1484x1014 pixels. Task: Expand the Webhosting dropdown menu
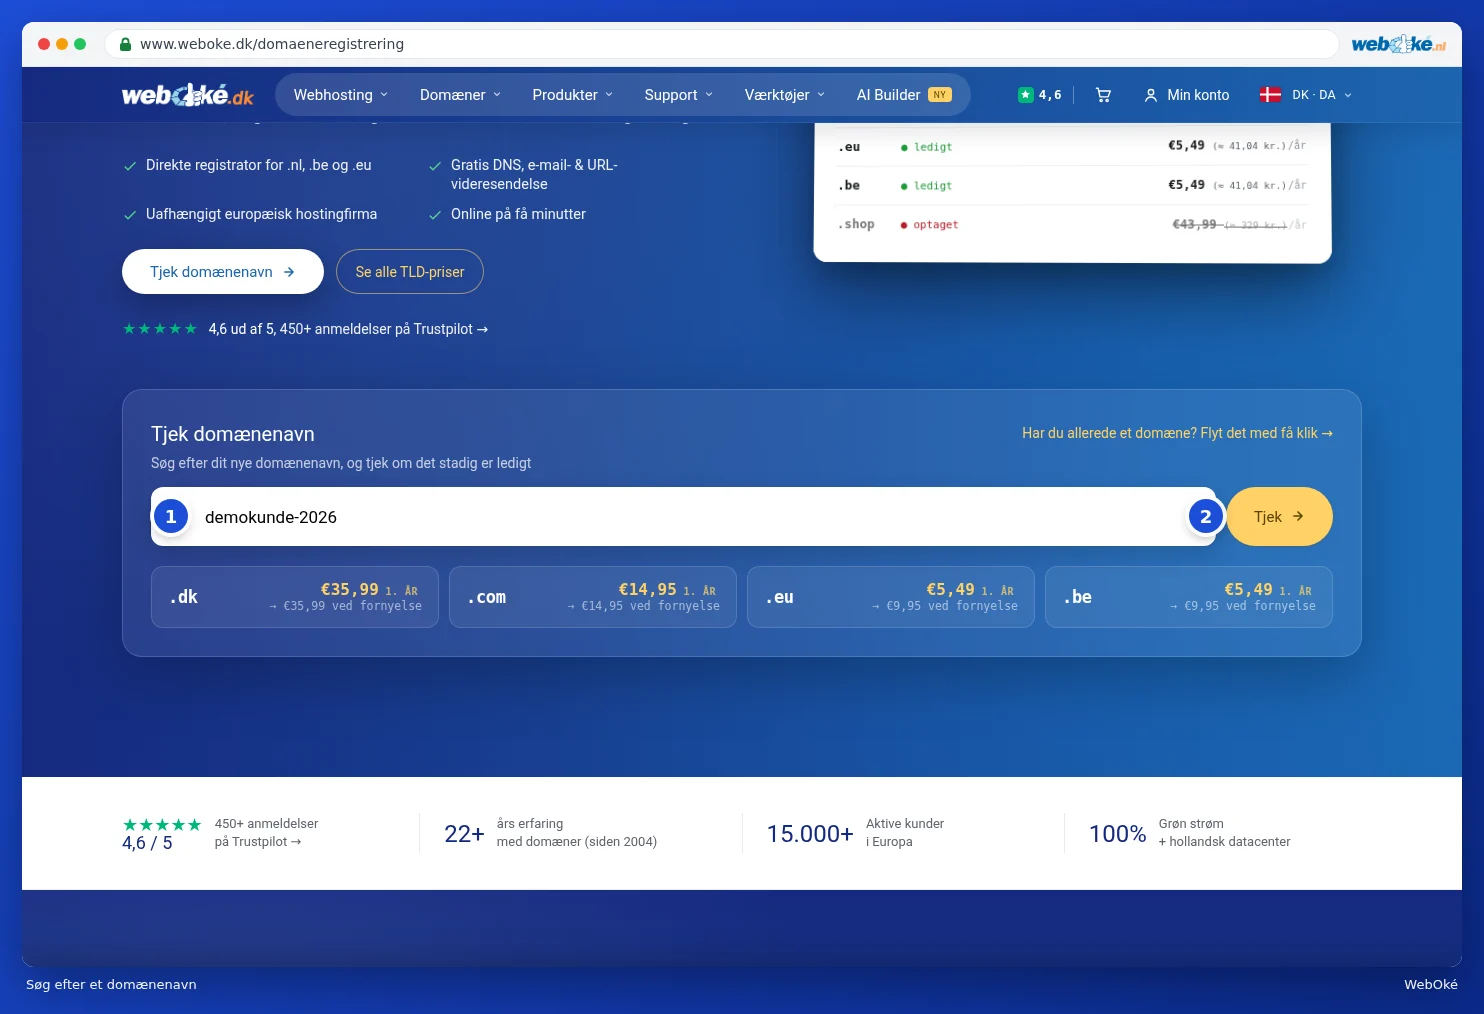tap(340, 95)
